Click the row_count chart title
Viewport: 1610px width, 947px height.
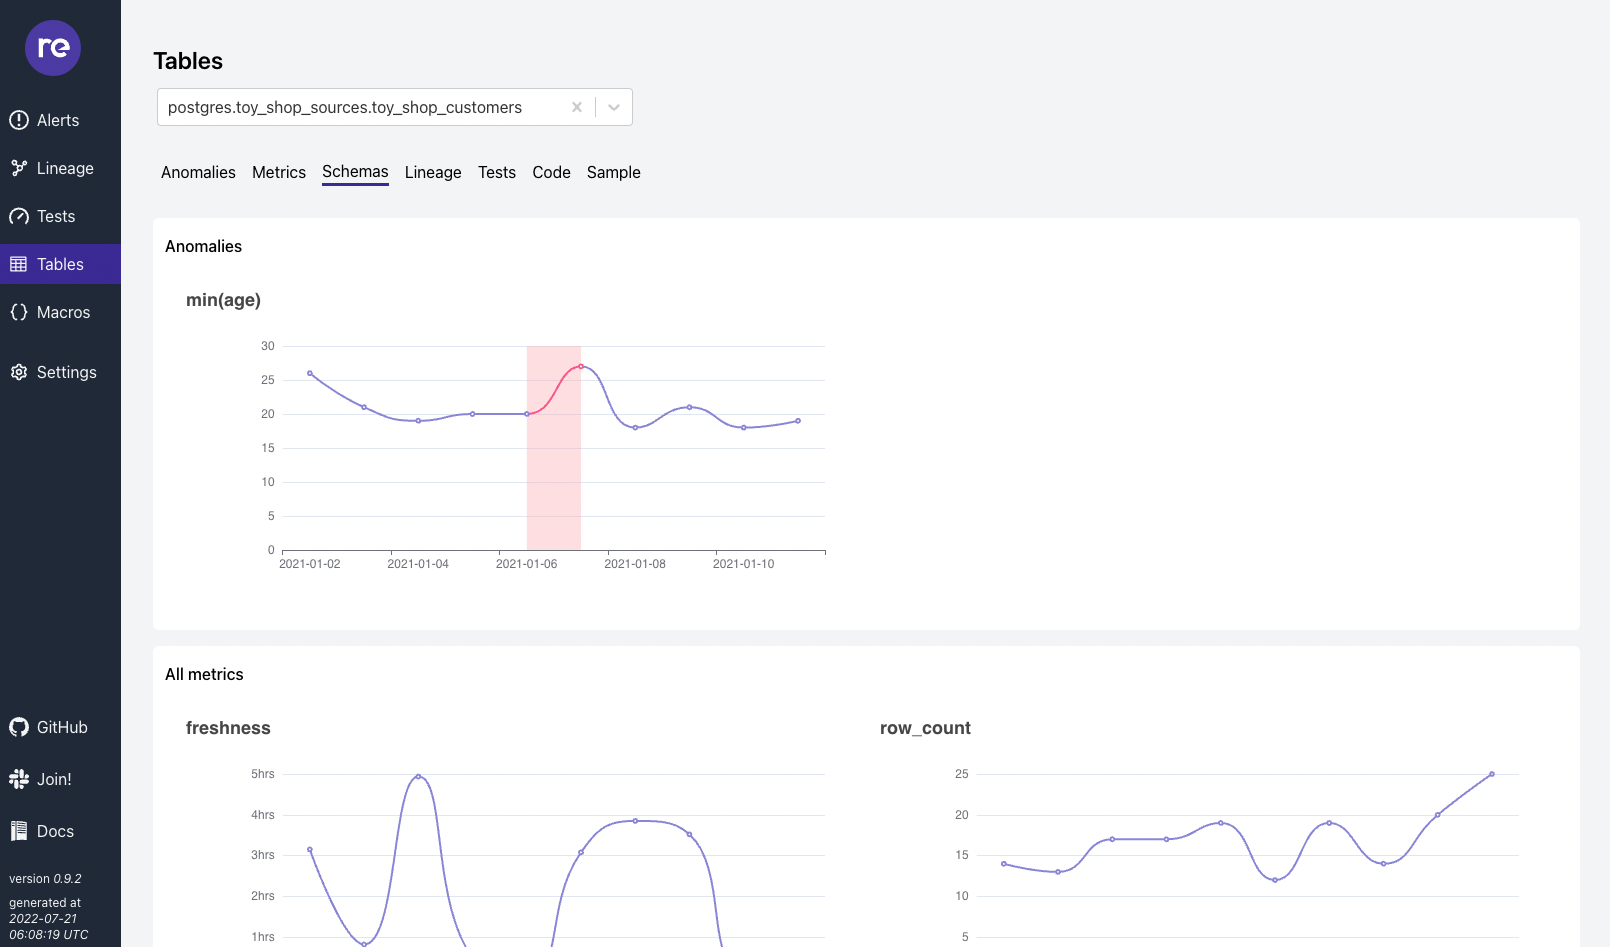pos(925,728)
